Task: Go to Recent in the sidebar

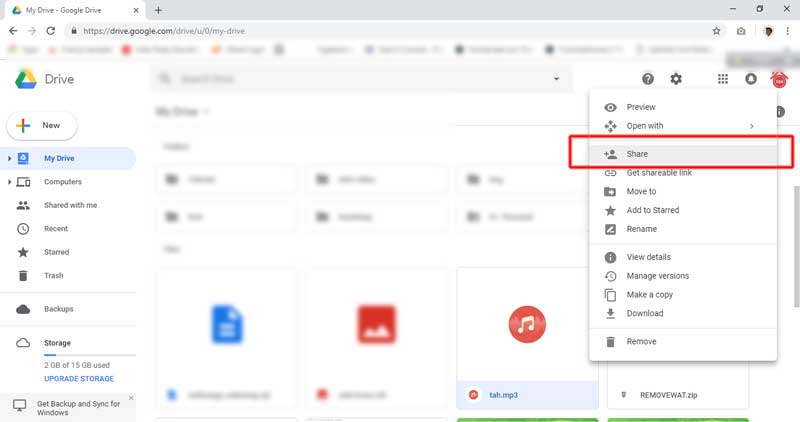Action: (56, 229)
